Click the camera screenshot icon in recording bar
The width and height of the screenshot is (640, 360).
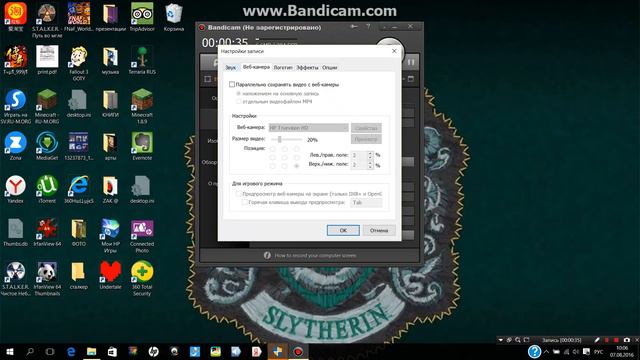coord(627,340)
